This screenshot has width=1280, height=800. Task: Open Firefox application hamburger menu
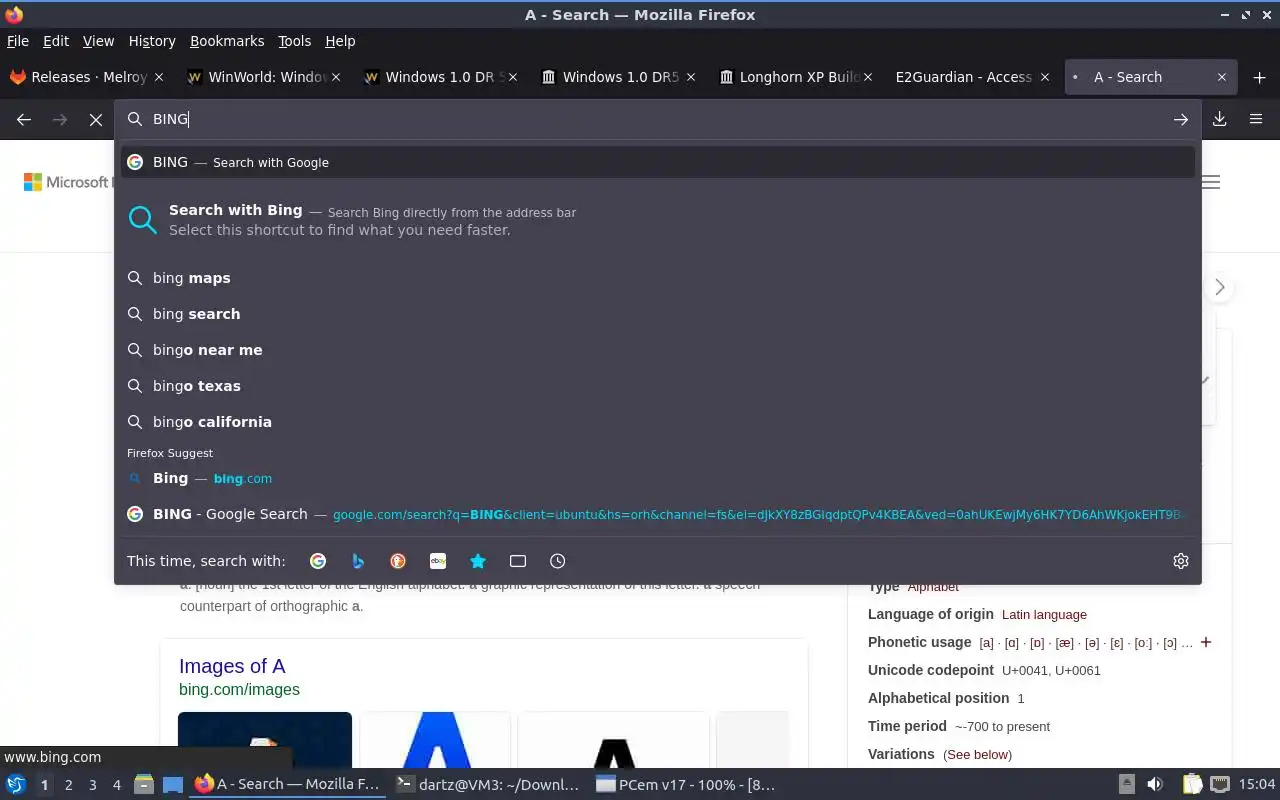1256,119
